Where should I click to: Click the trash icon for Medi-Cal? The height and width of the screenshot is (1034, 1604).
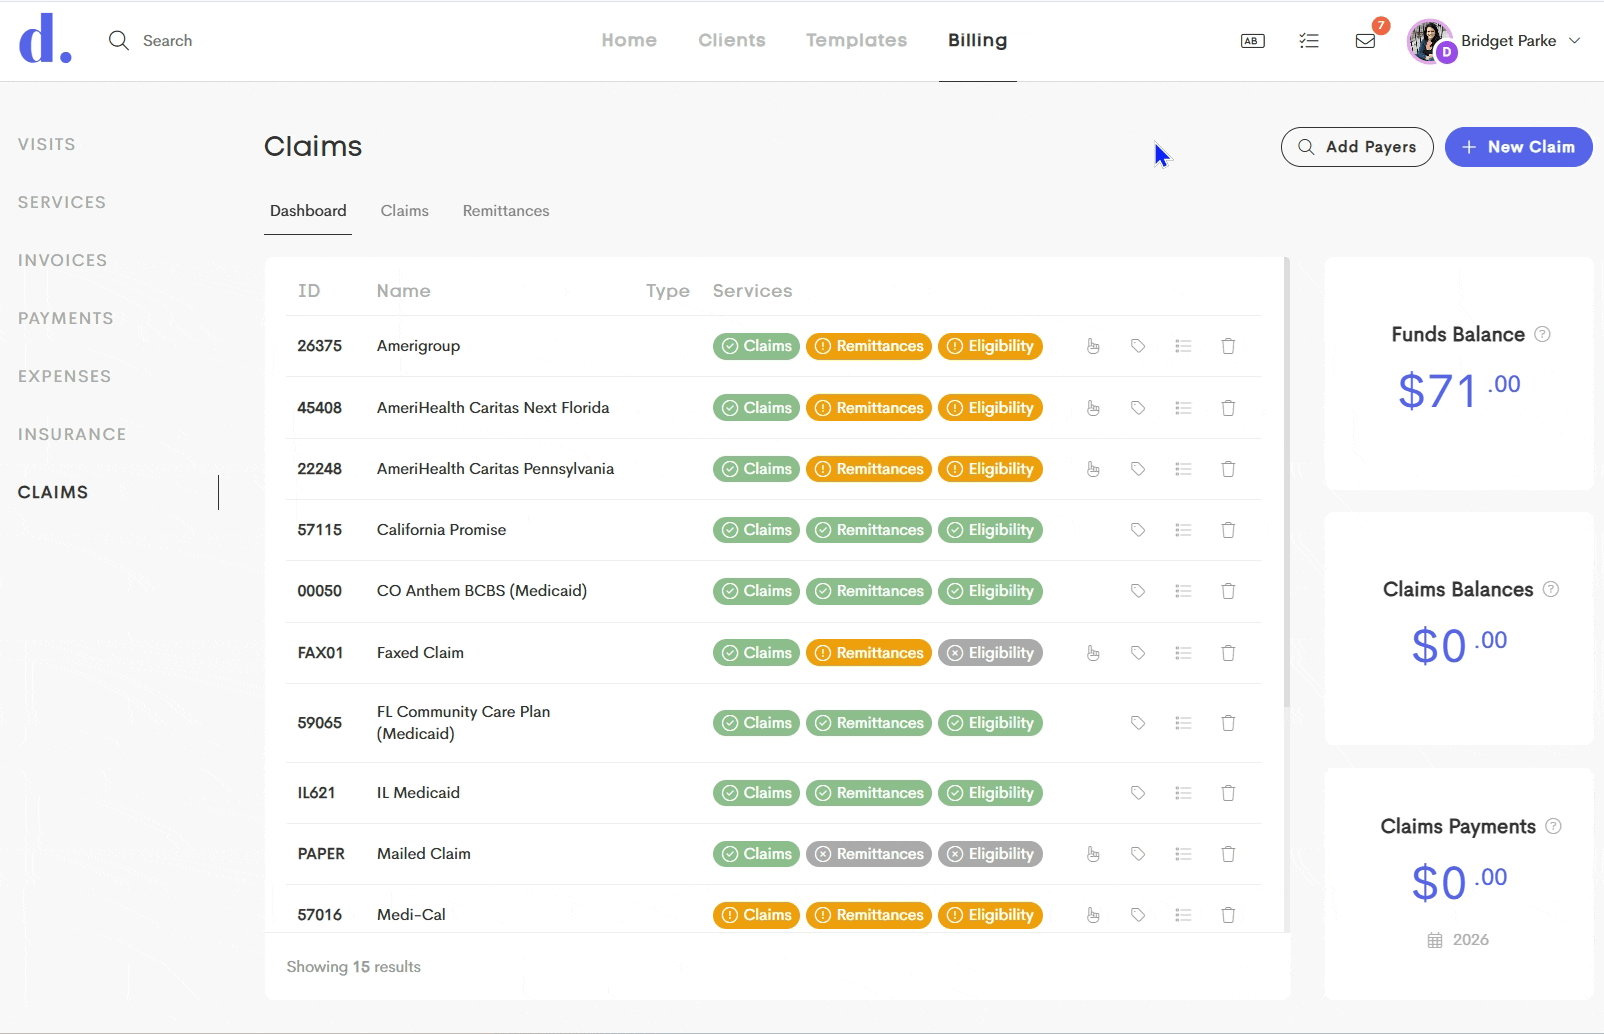pos(1228,915)
